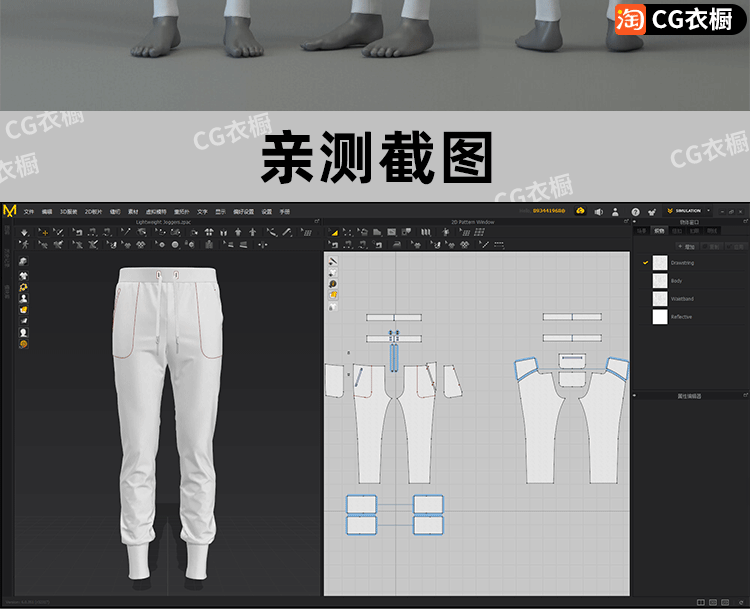Select the left front leg pattern piece

point(371,426)
